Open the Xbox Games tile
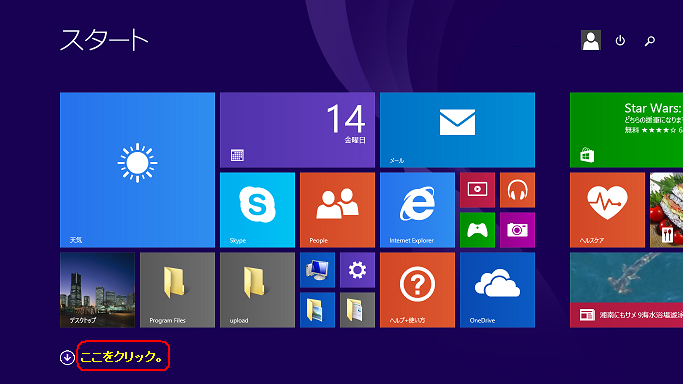683x384 pixels. [477, 230]
